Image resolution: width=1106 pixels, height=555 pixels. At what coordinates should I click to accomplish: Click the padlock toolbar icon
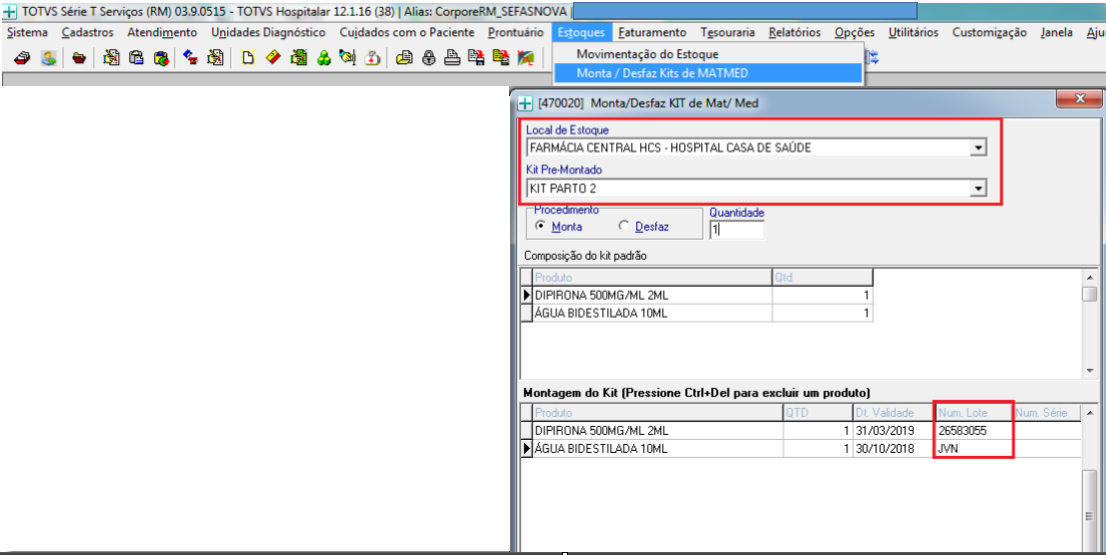point(429,58)
